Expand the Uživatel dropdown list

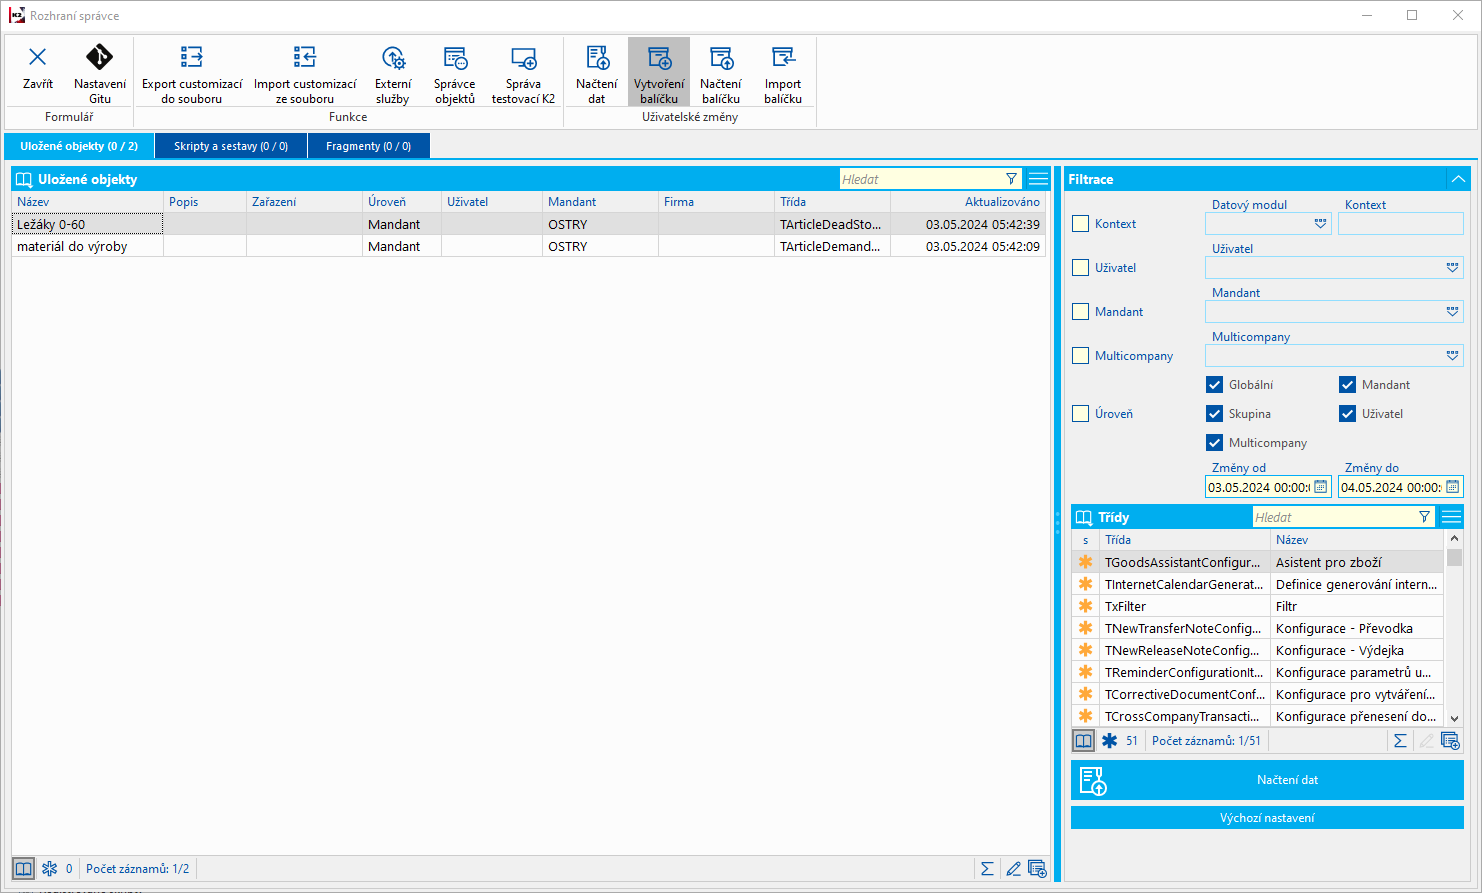click(x=1452, y=268)
